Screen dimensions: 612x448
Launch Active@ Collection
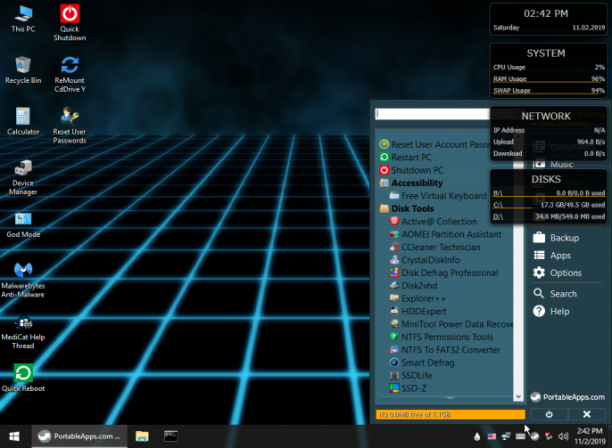(433, 222)
